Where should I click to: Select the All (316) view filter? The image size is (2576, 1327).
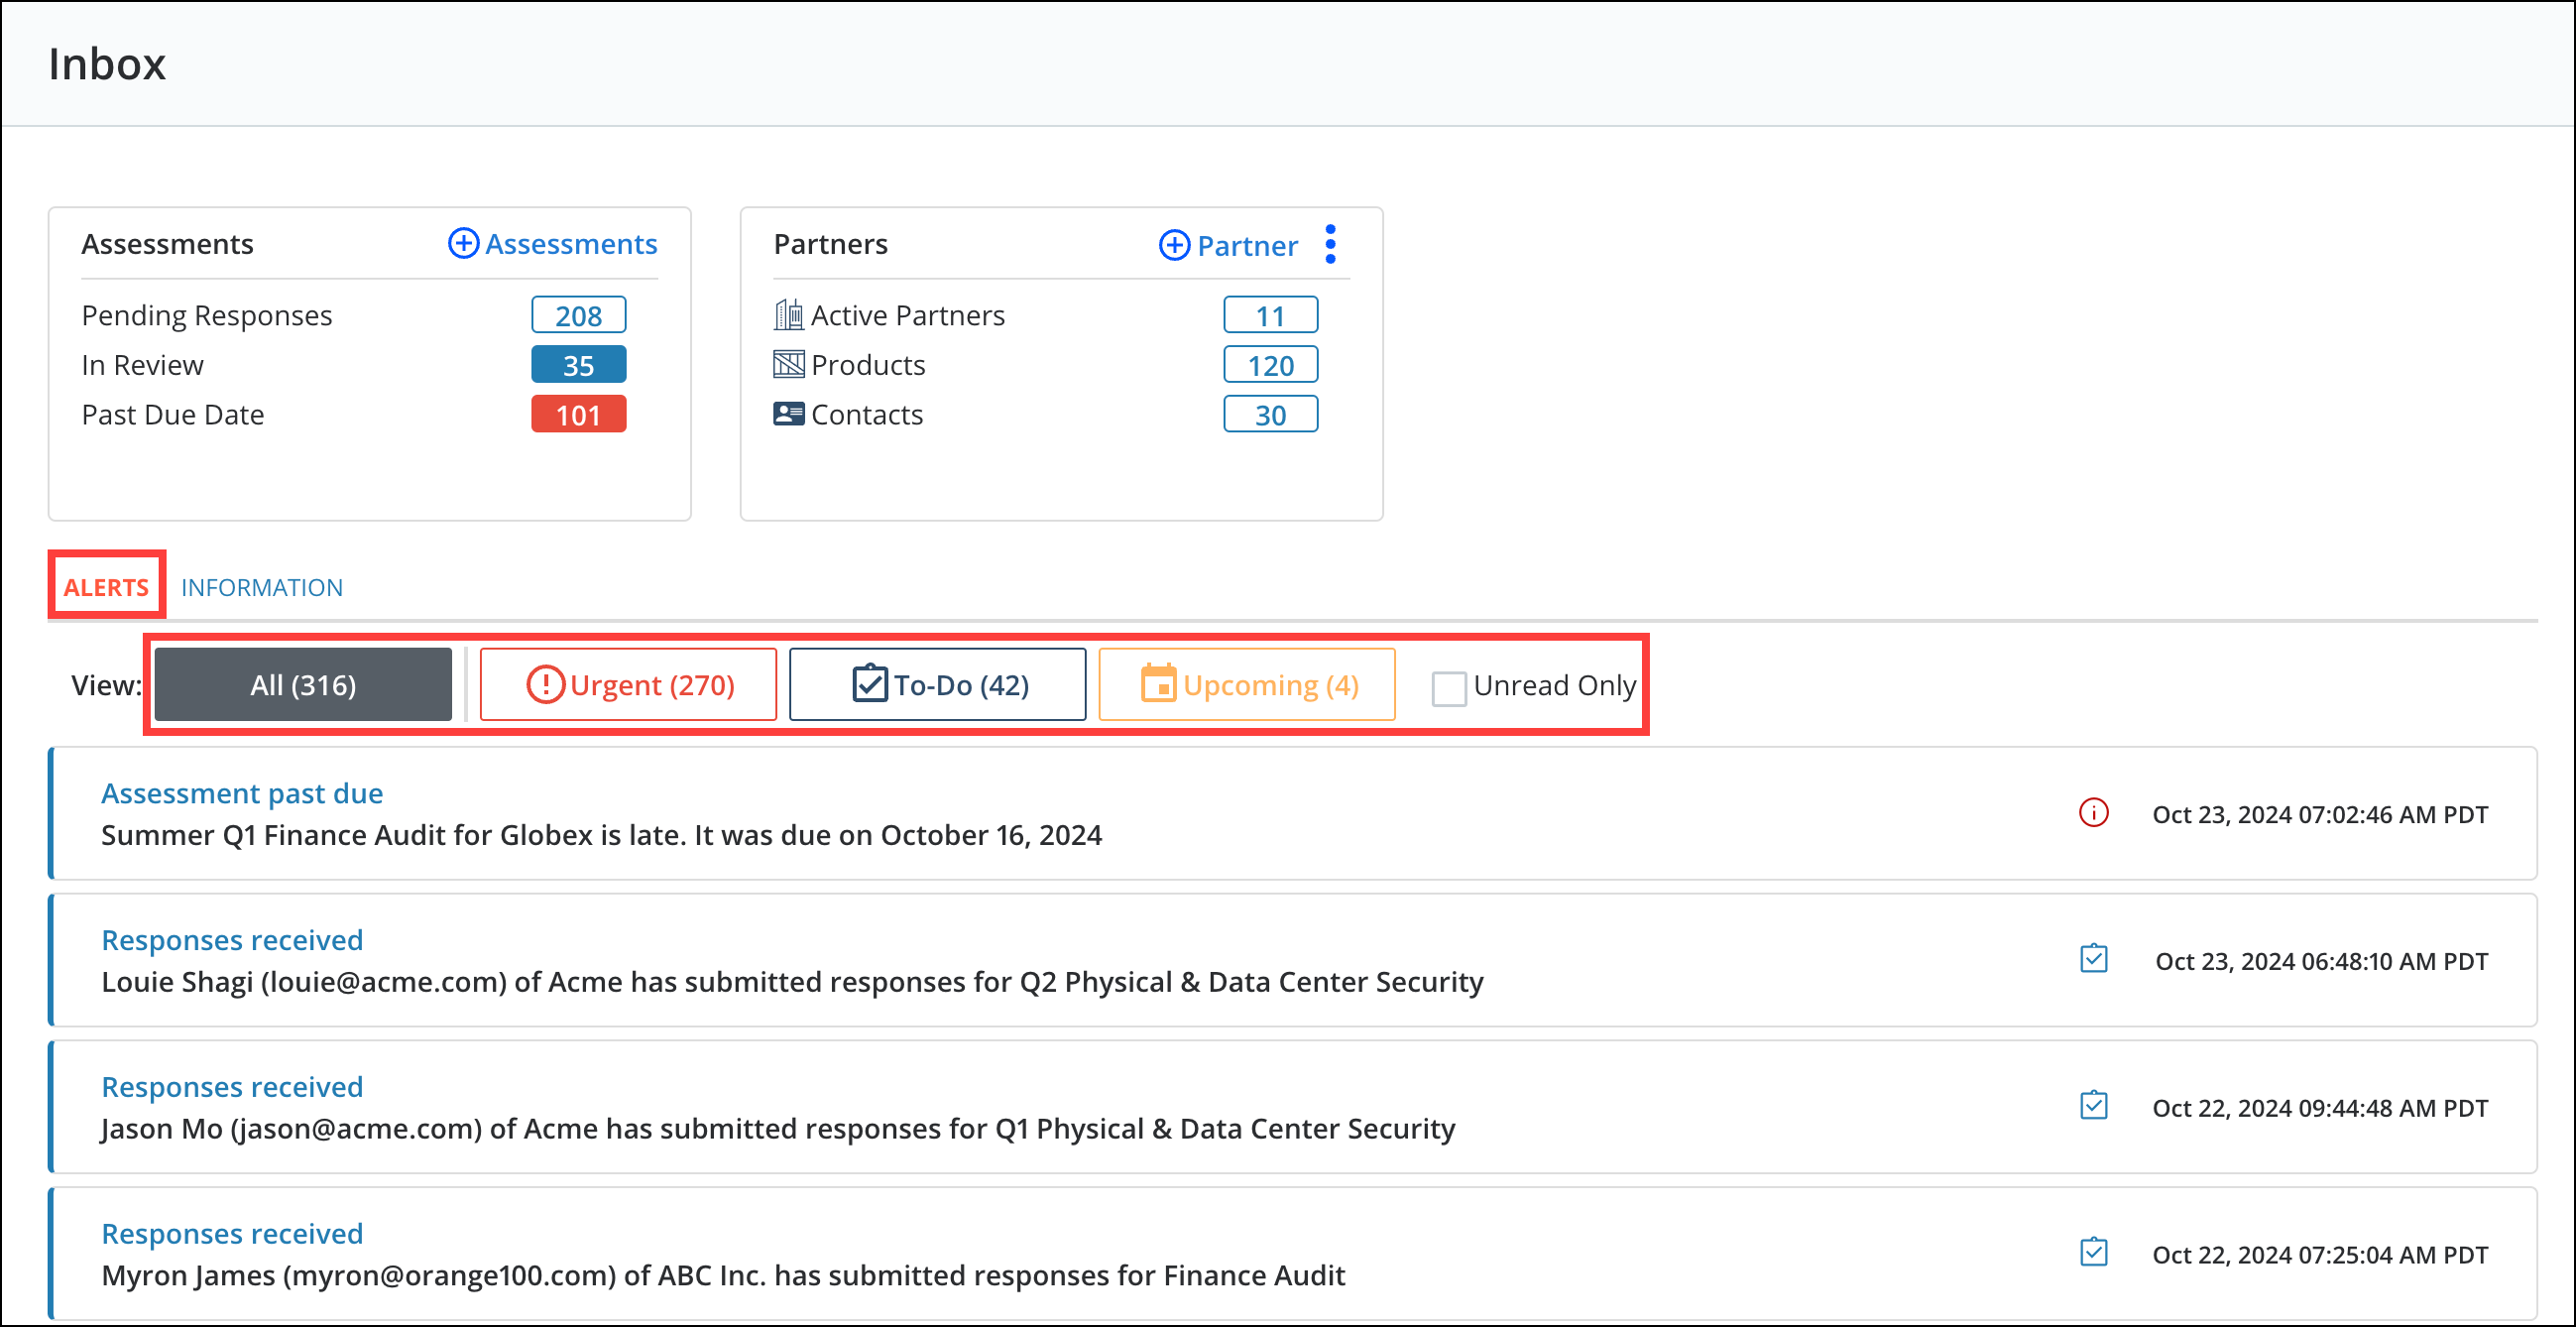302,684
